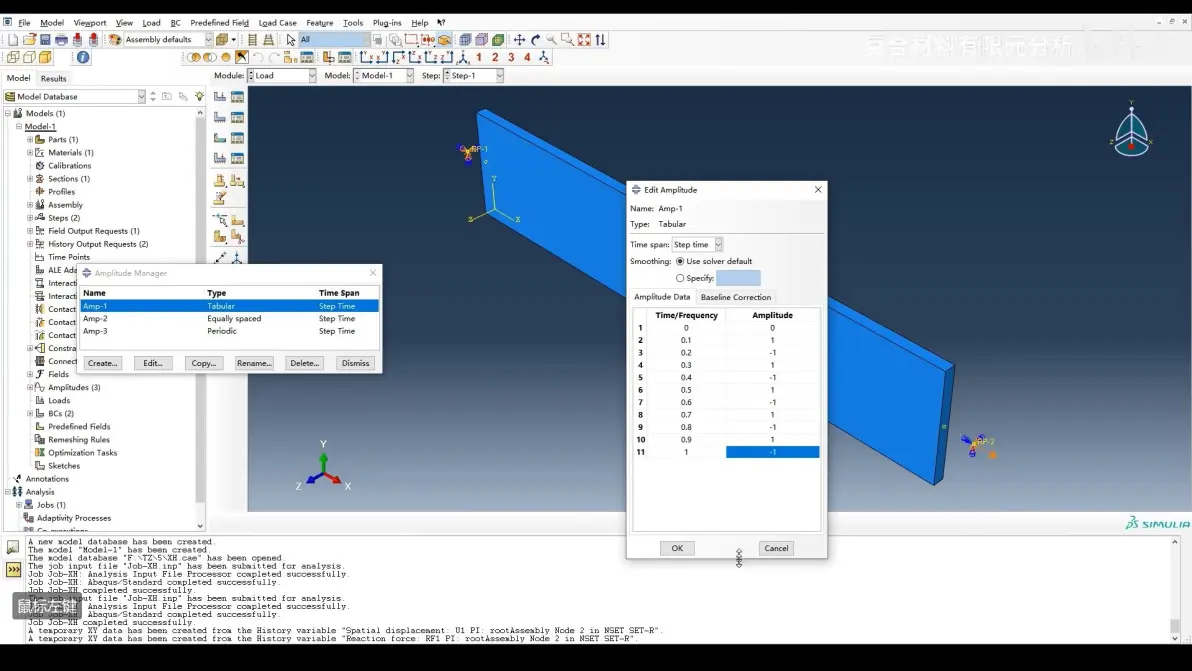Select the pan view tool

click(x=519, y=40)
